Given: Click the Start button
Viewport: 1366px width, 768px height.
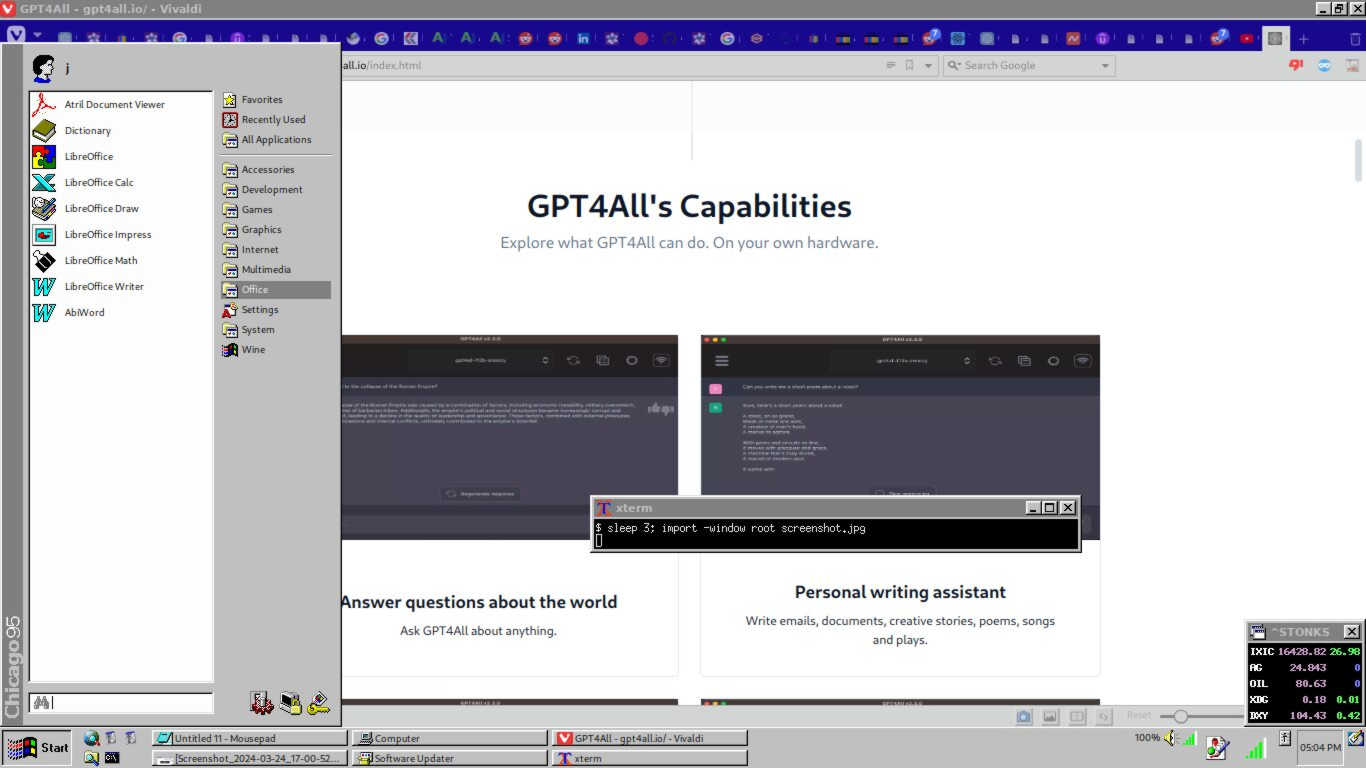Looking at the screenshot, I should 38,747.
